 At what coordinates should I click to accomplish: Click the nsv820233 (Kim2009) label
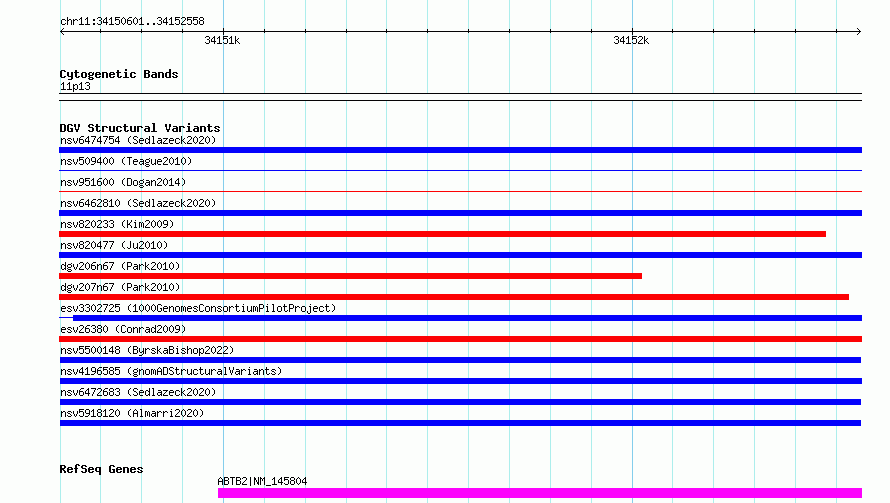click(x=117, y=224)
